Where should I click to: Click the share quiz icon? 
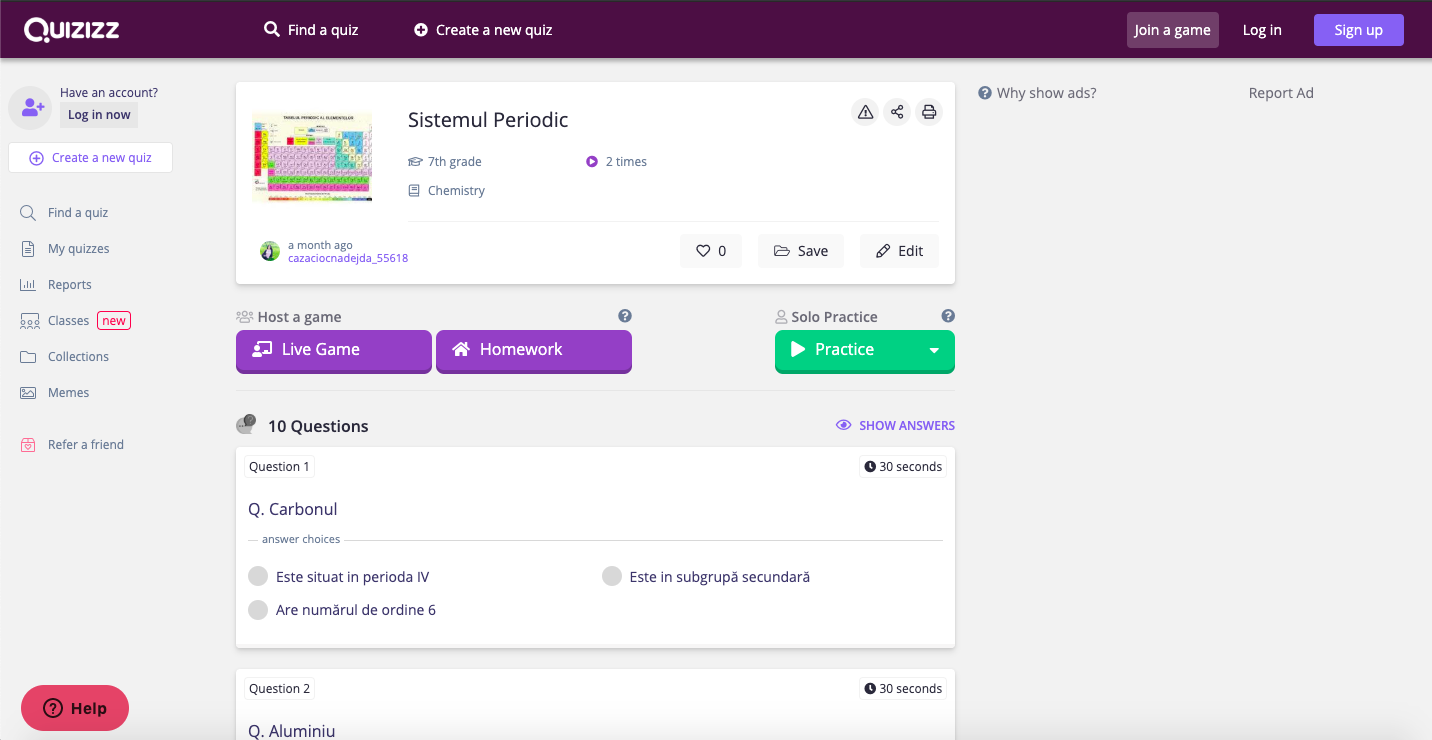(897, 112)
